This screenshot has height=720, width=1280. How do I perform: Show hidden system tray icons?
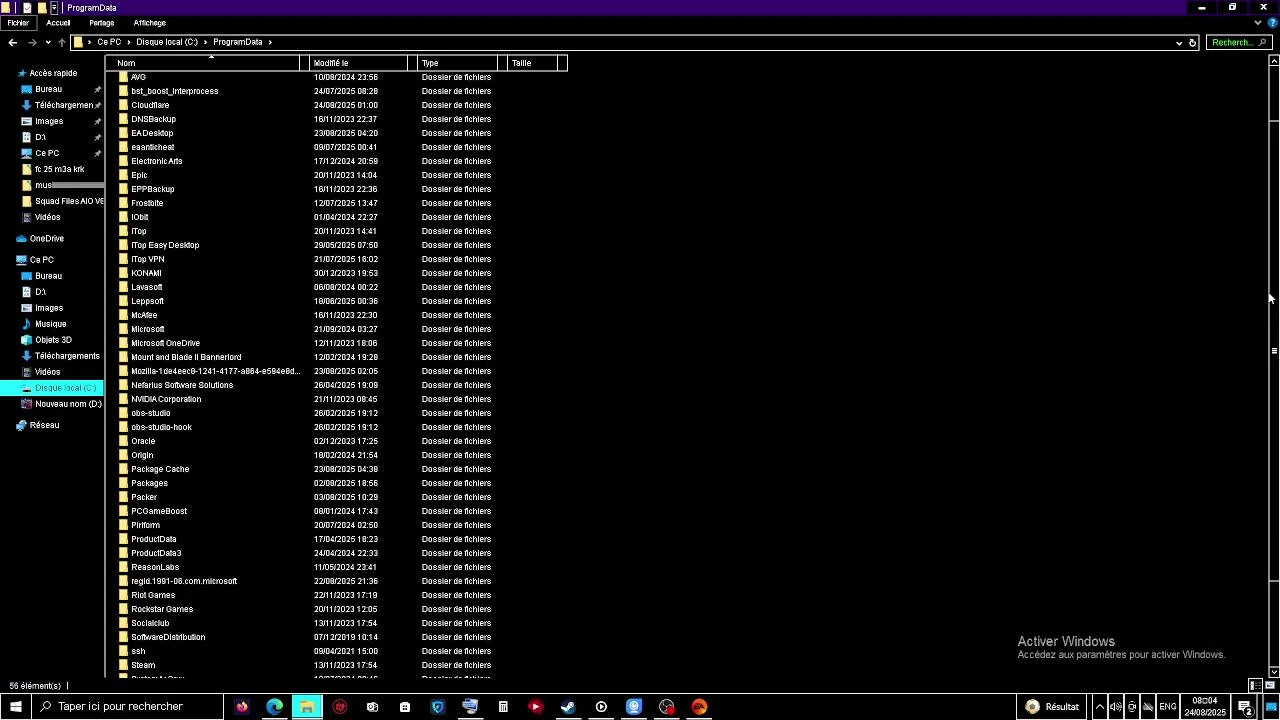(x=1100, y=707)
